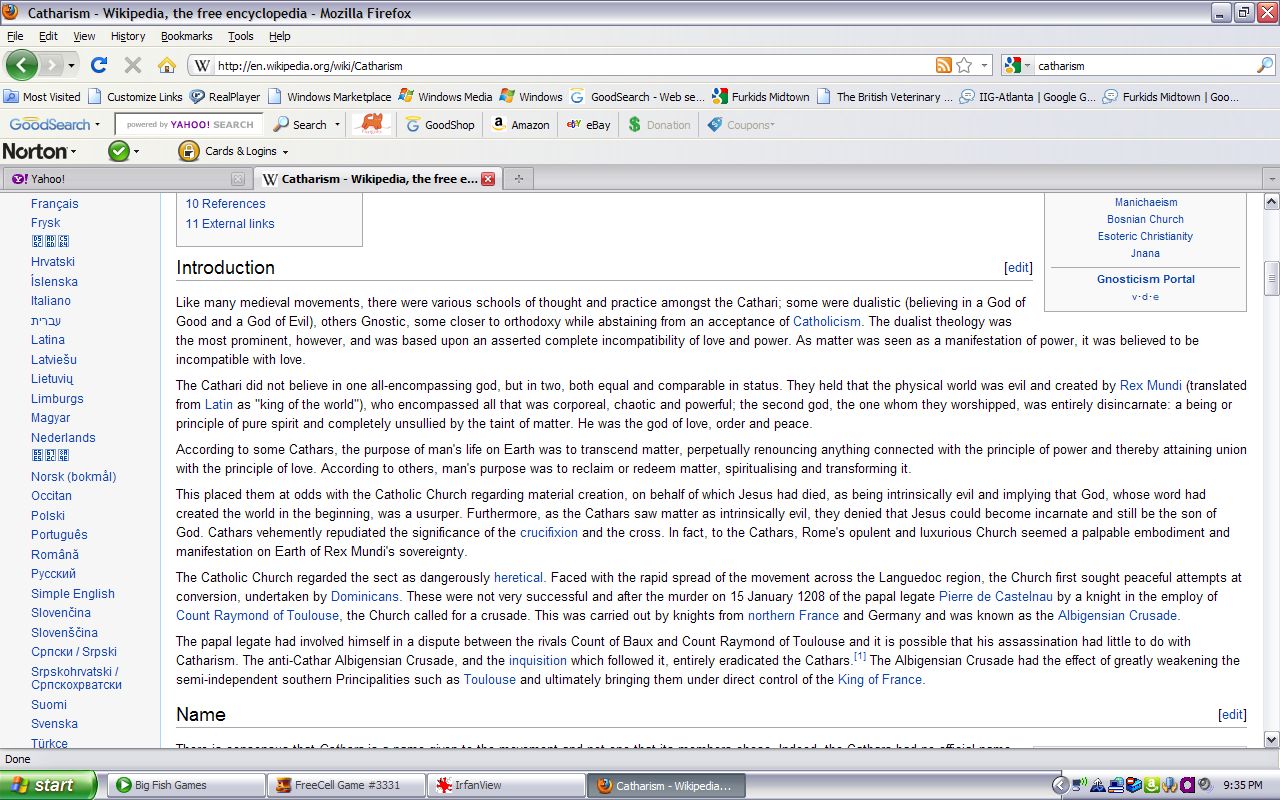This screenshot has width=1280, height=800.
Task: Expand the Cards & Logins dropdown
Action: [x=234, y=151]
